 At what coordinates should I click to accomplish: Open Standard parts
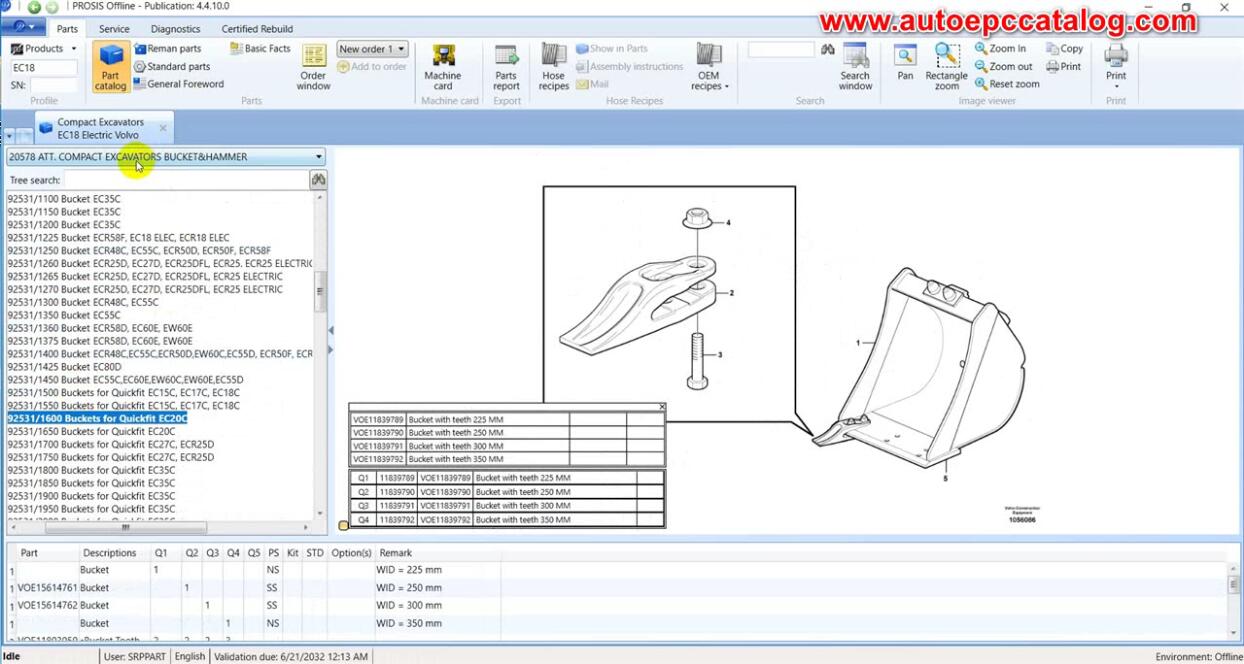(x=172, y=66)
